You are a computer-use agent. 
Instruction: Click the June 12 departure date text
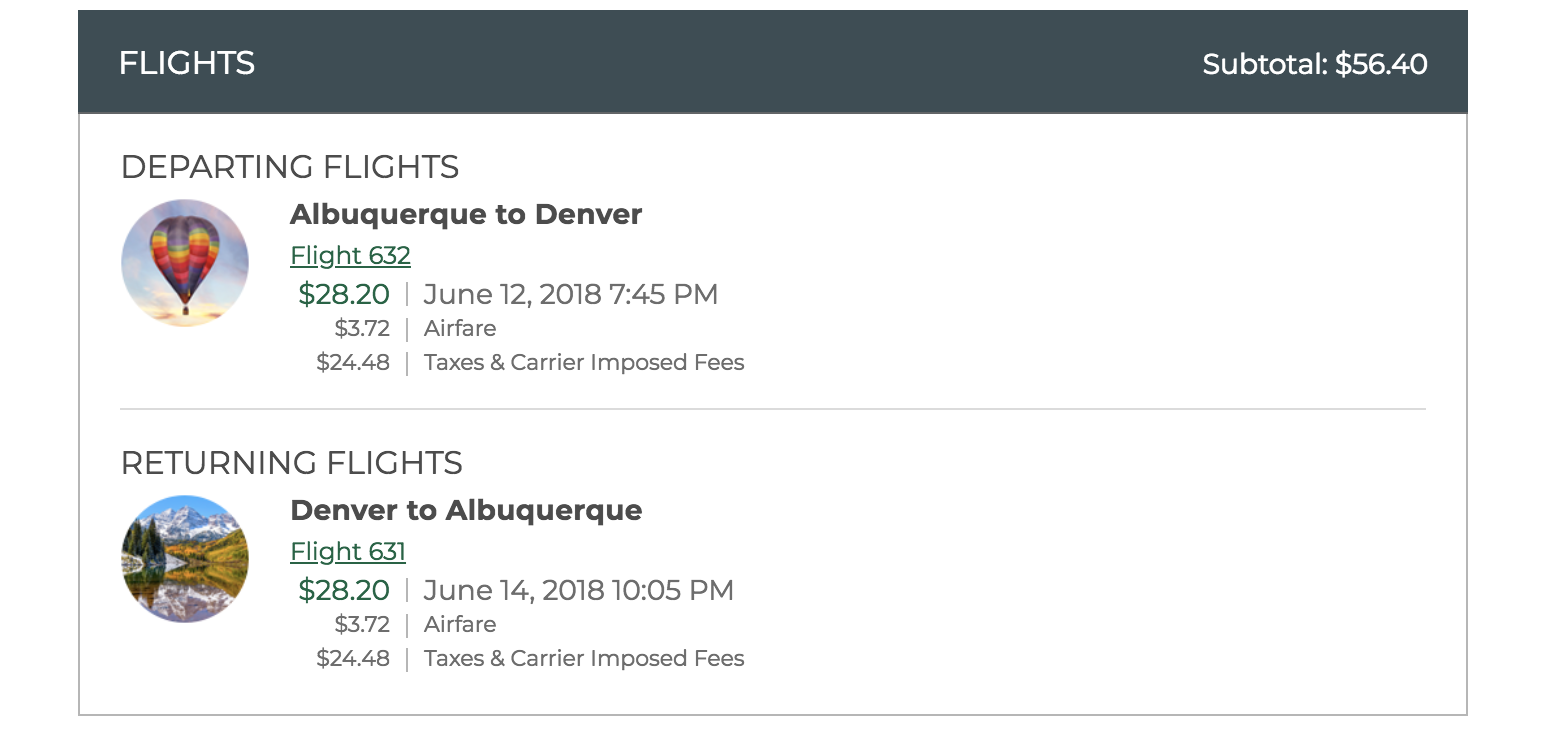coord(570,294)
